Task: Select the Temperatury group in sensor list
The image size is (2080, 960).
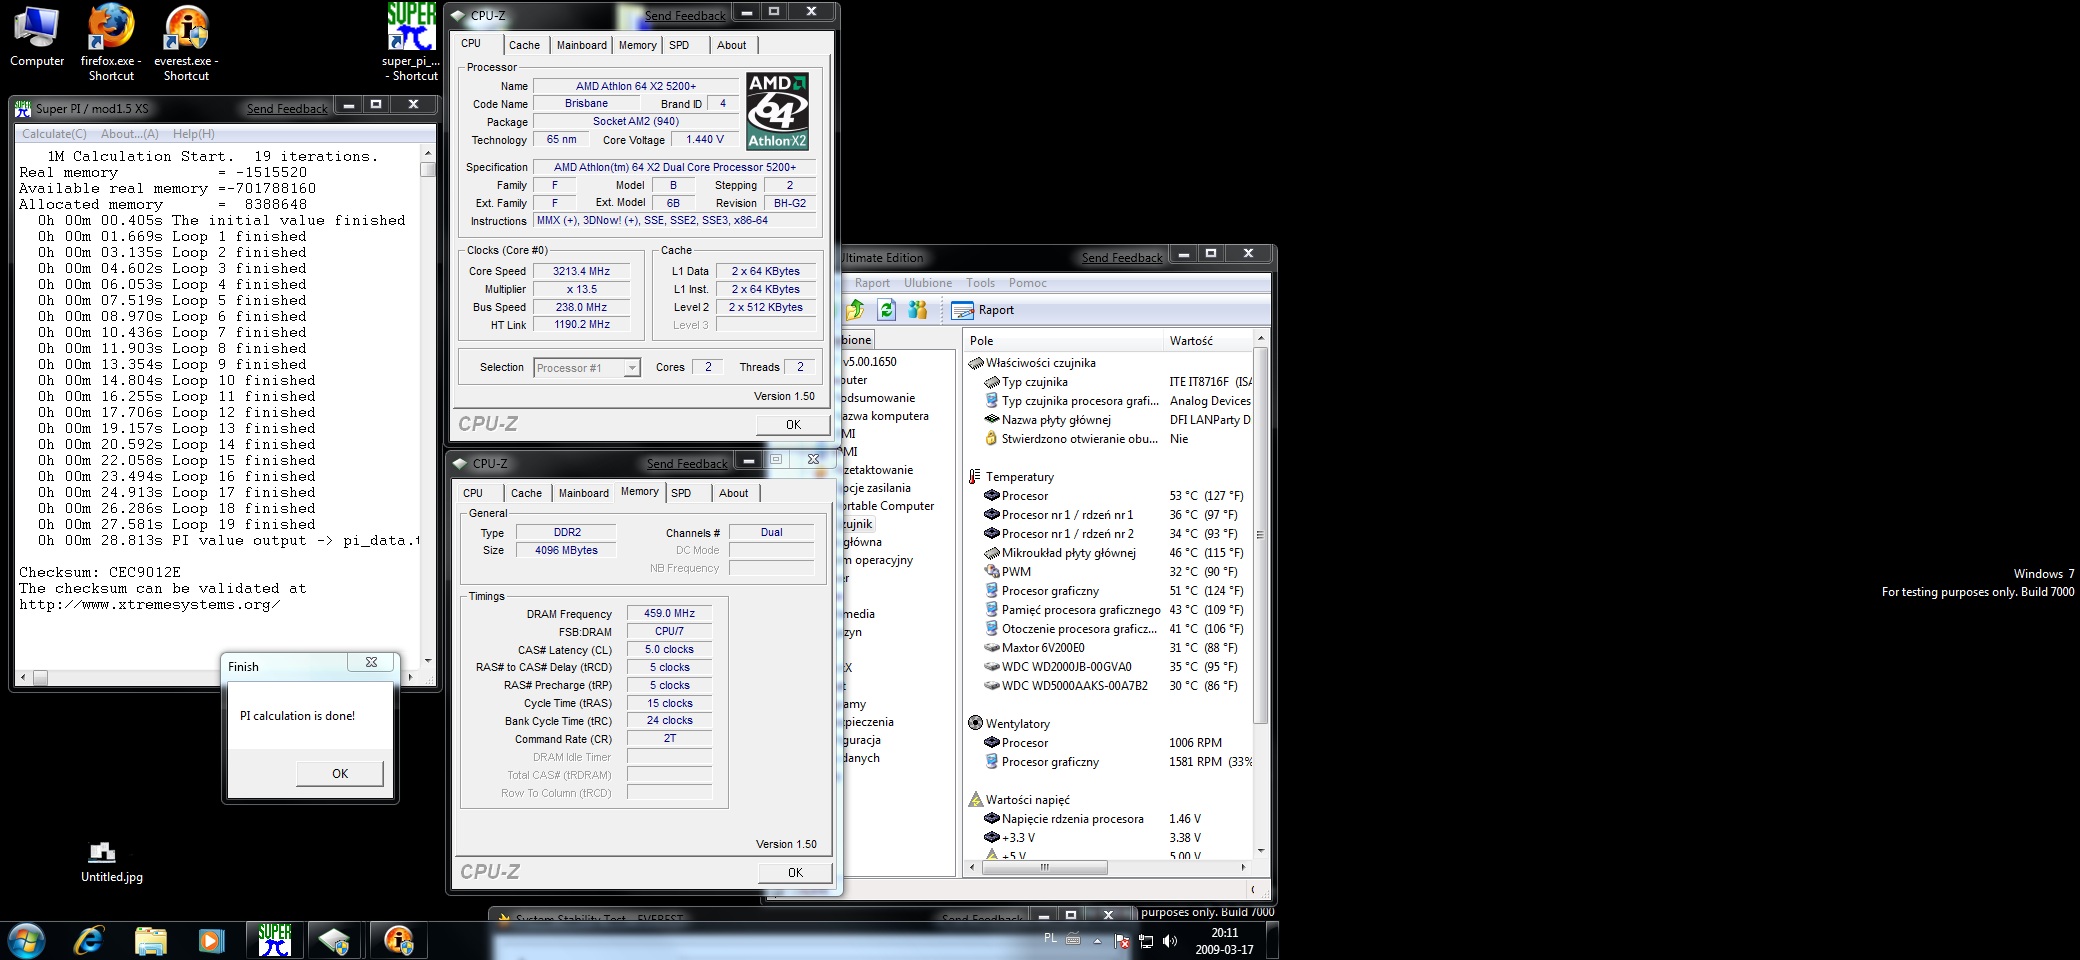Action: click(x=1019, y=477)
